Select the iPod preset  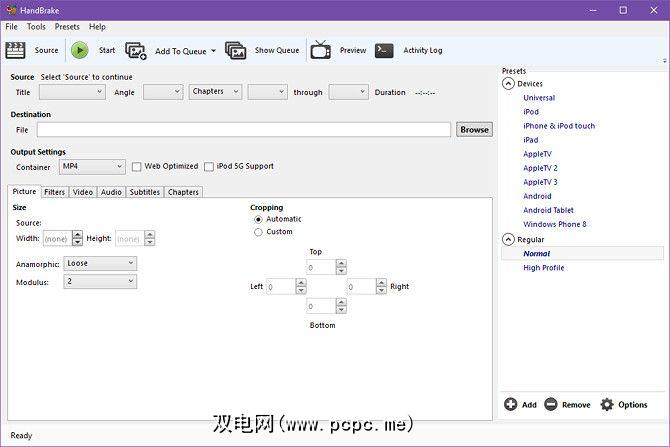531,112
